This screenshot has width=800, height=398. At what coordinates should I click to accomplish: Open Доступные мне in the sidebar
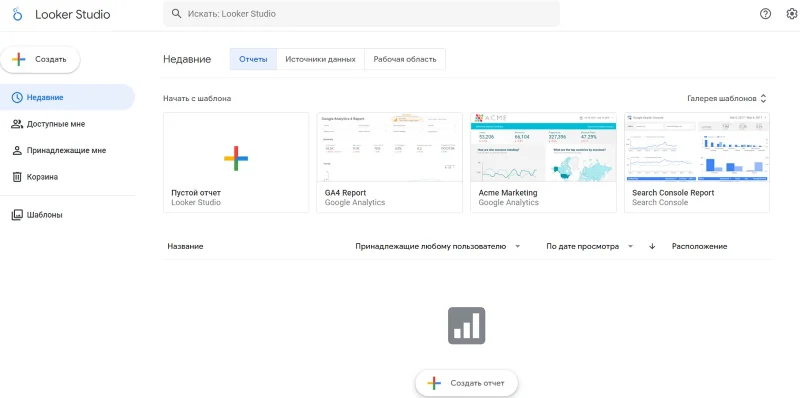[67, 124]
